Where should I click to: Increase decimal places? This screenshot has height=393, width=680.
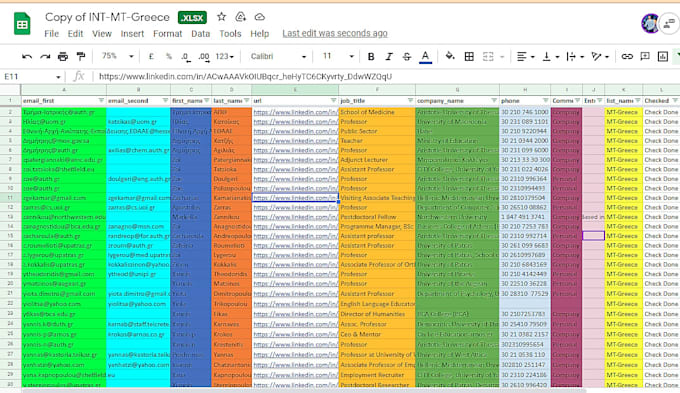pos(204,56)
